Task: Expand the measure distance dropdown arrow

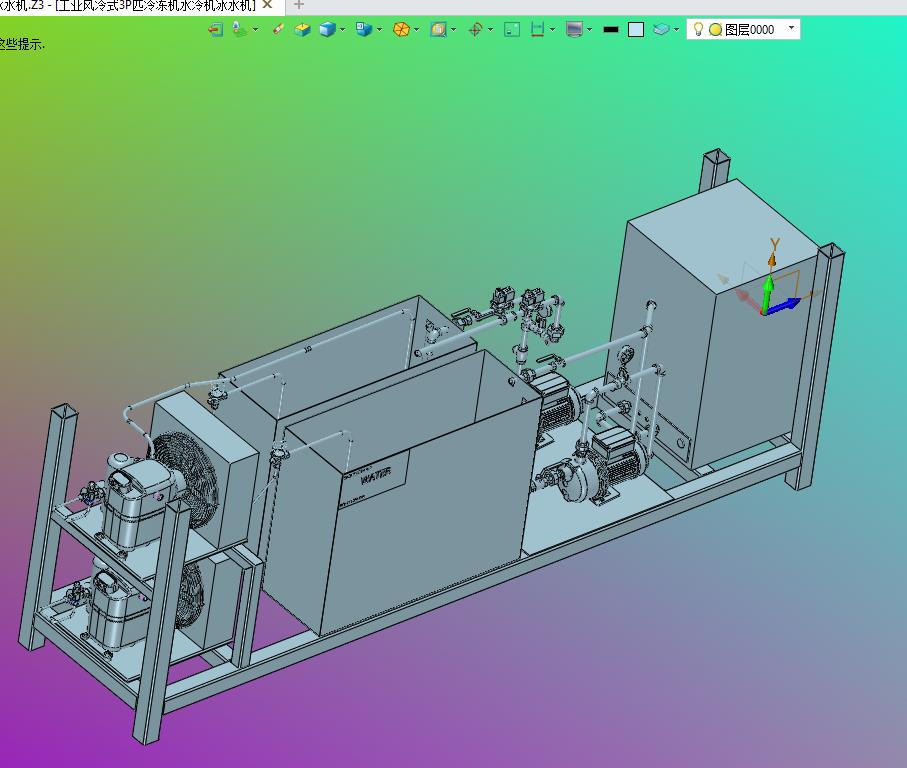Action: (x=553, y=29)
